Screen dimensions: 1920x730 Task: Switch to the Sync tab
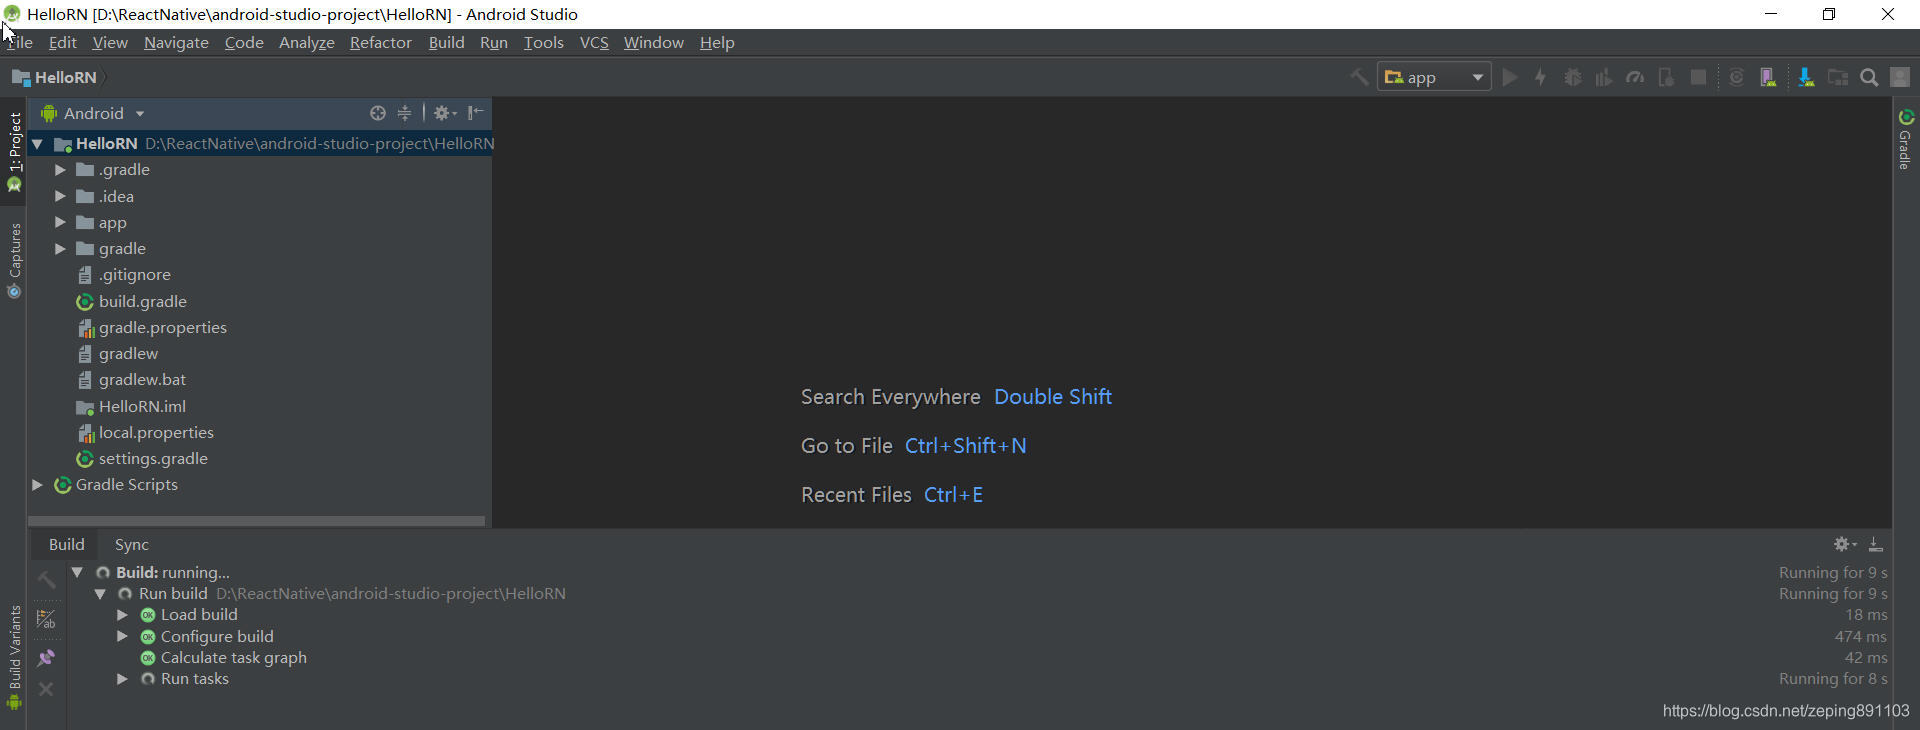131,544
